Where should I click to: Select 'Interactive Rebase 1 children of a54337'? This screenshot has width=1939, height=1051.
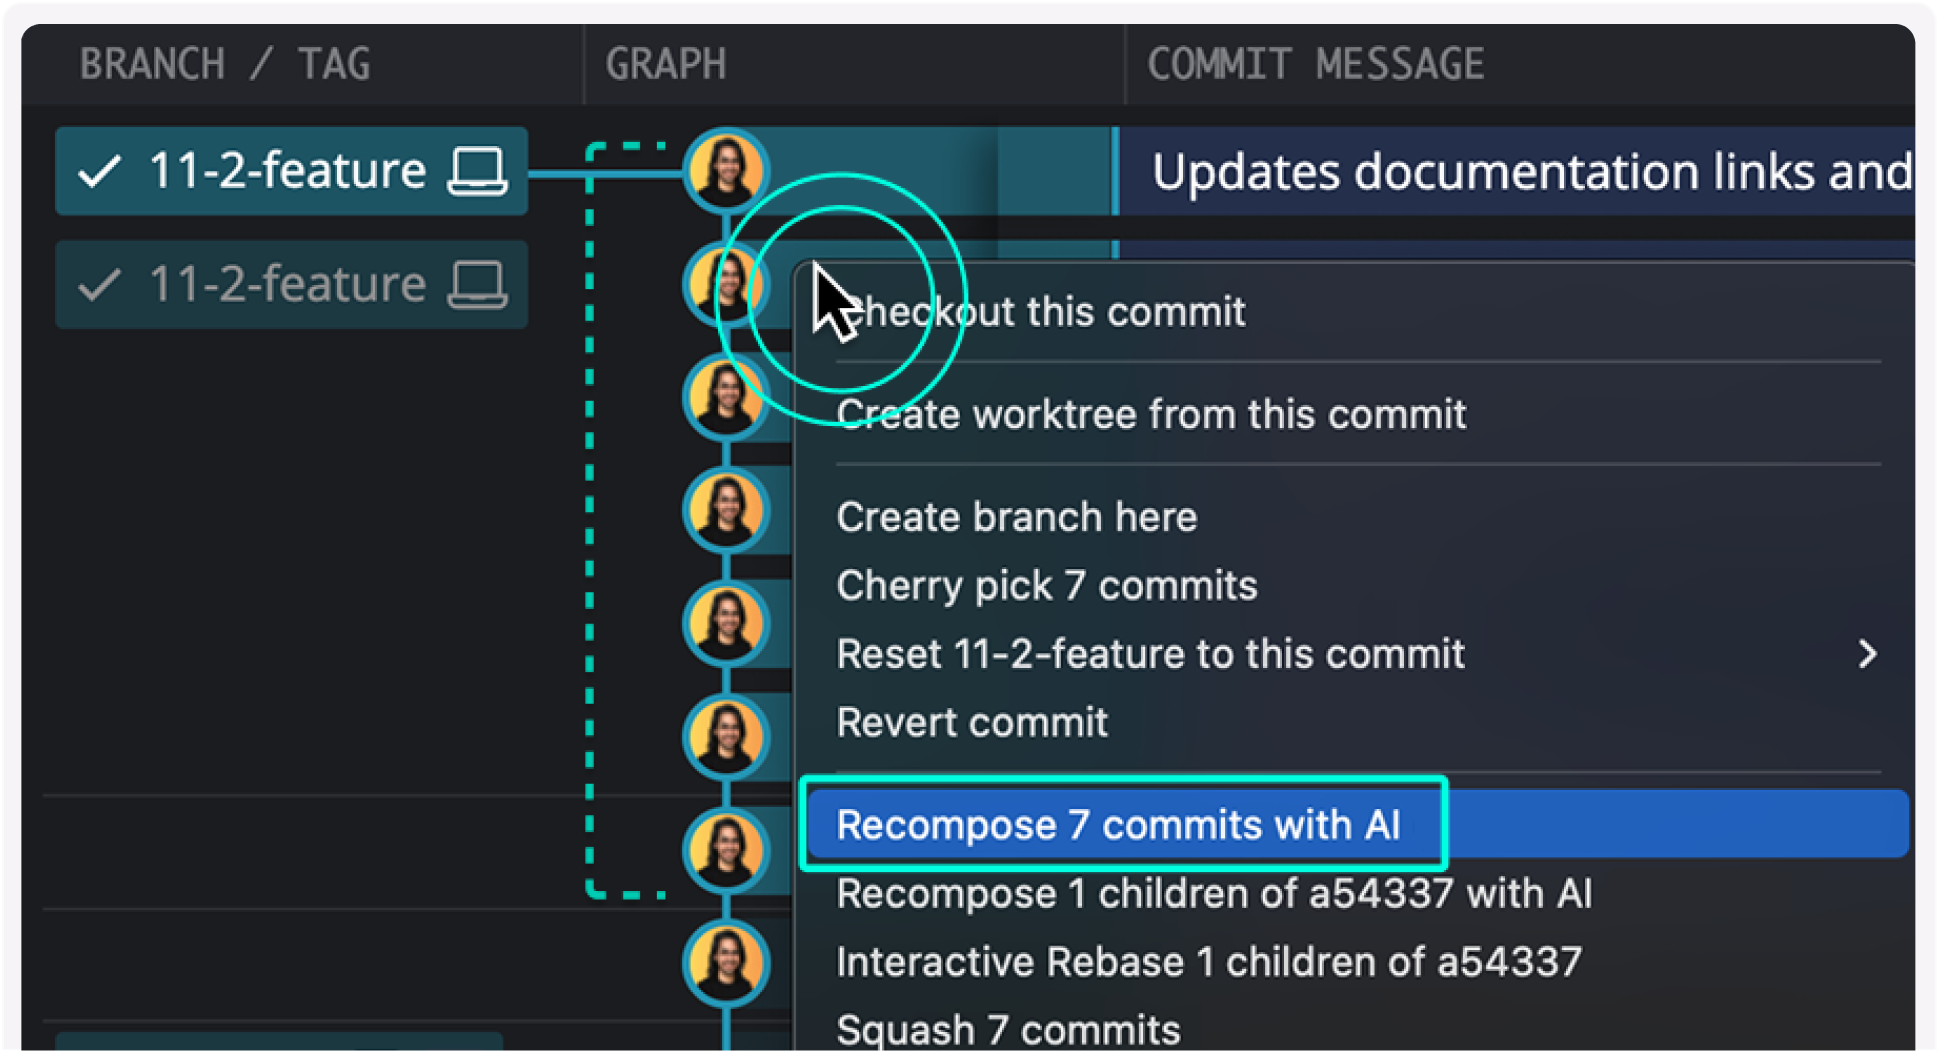click(1208, 962)
